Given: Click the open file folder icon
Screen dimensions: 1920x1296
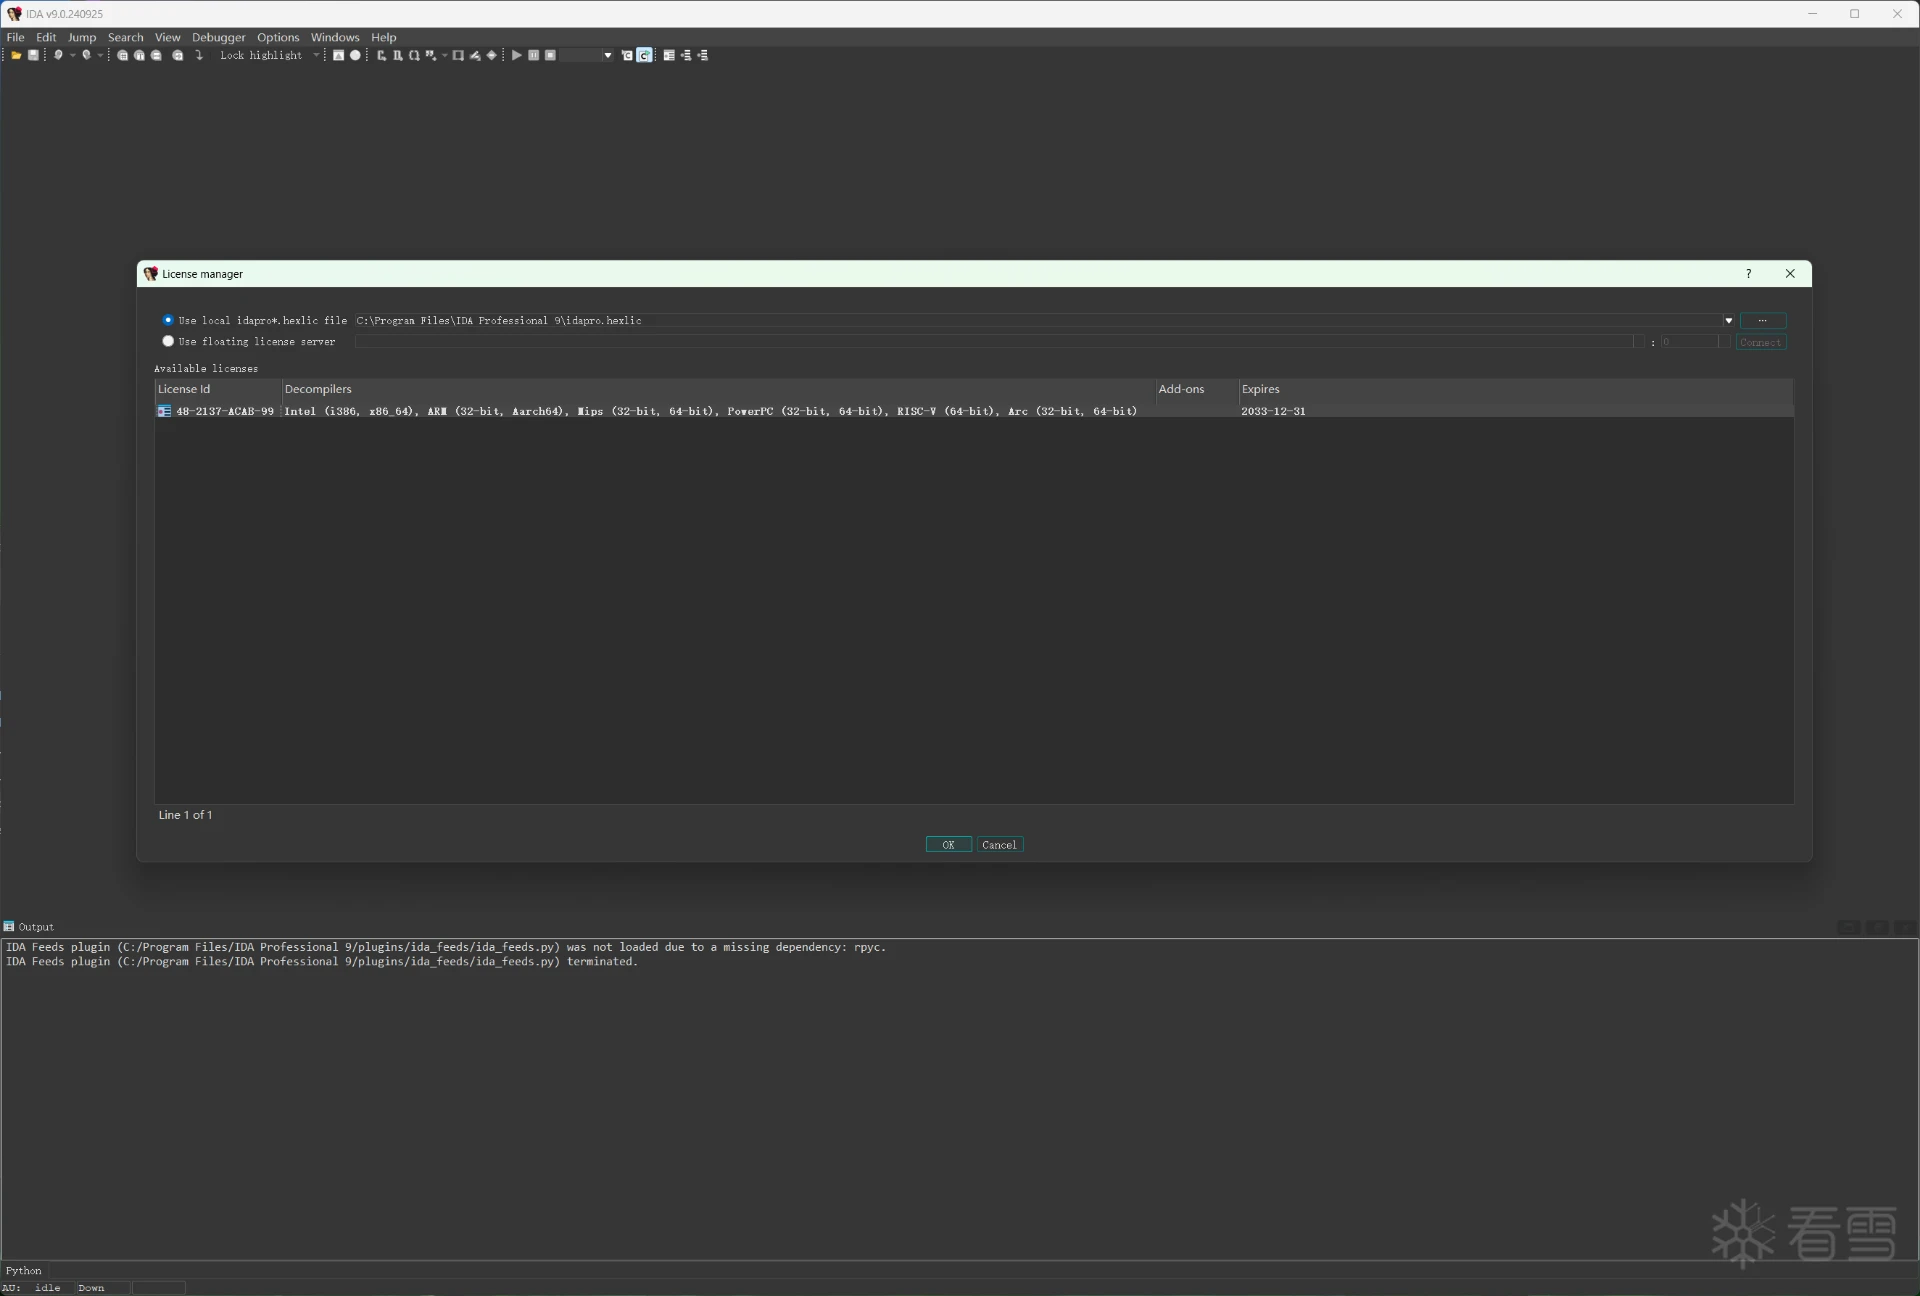Looking at the screenshot, I should pyautogui.click(x=16, y=56).
